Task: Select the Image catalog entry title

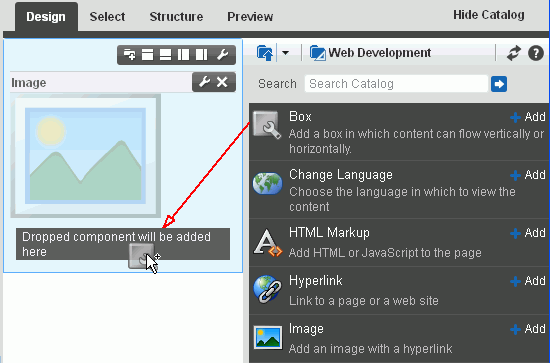Action: pos(306,329)
